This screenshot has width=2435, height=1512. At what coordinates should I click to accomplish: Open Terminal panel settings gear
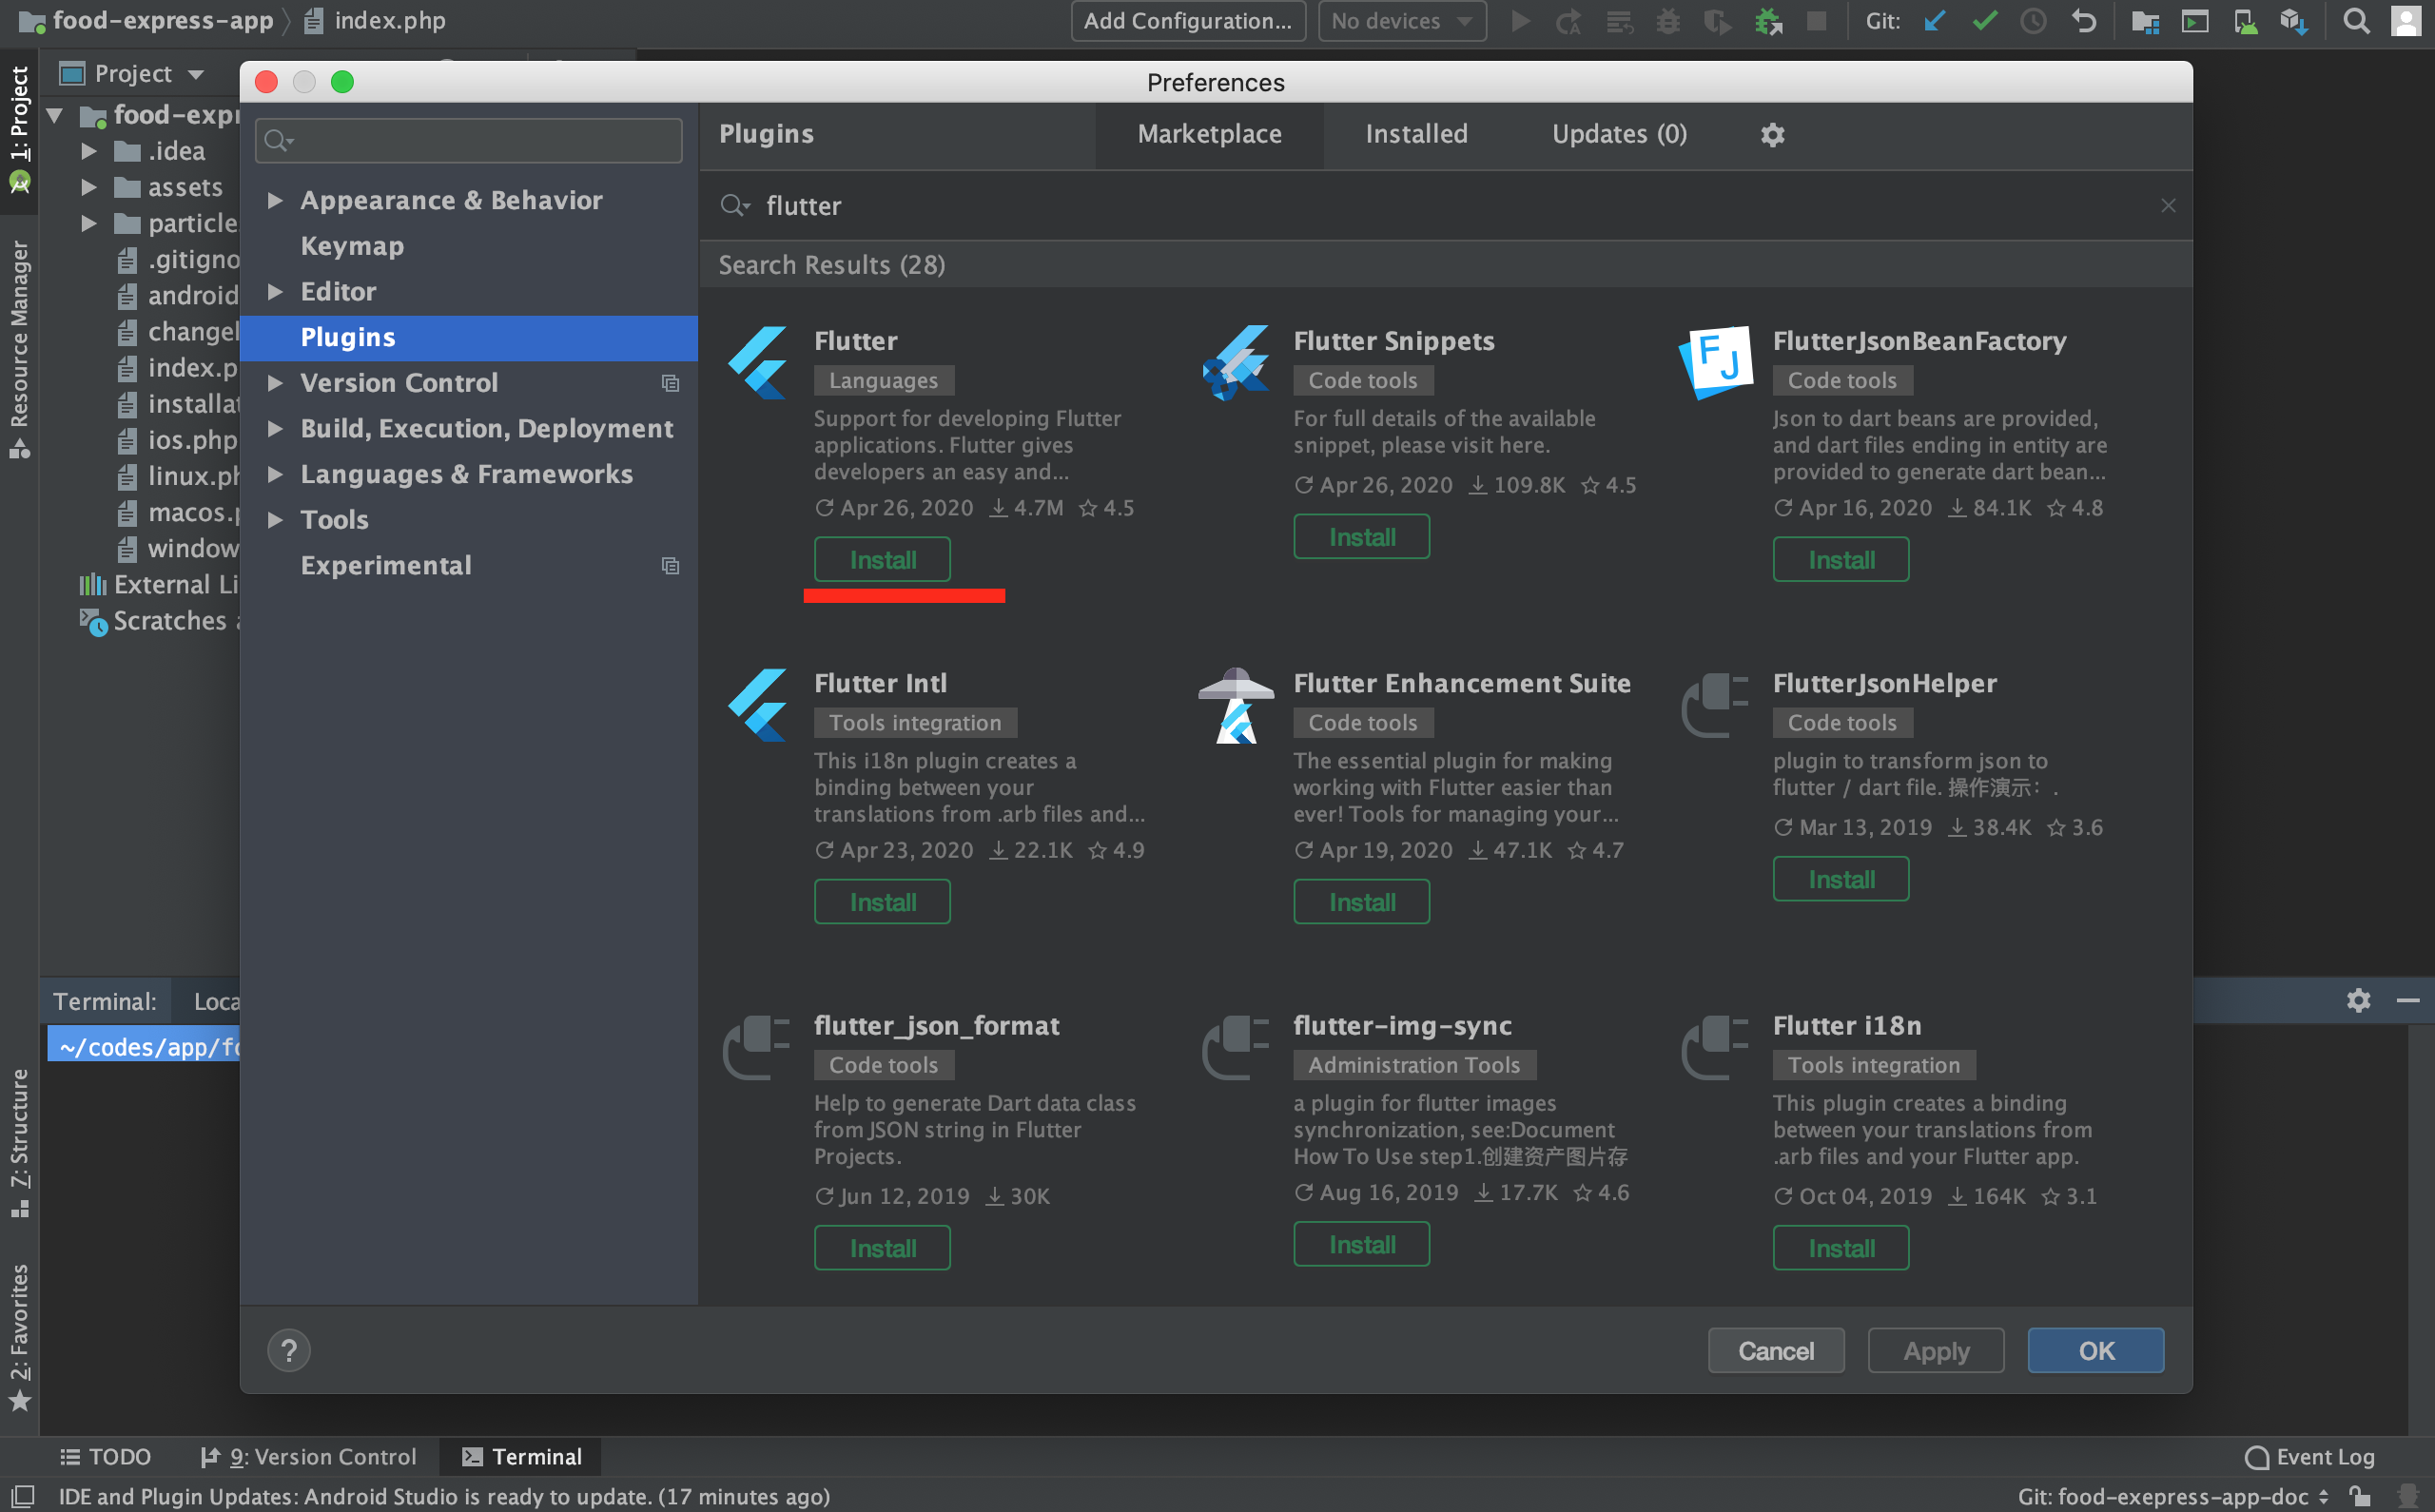coord(2358,1000)
